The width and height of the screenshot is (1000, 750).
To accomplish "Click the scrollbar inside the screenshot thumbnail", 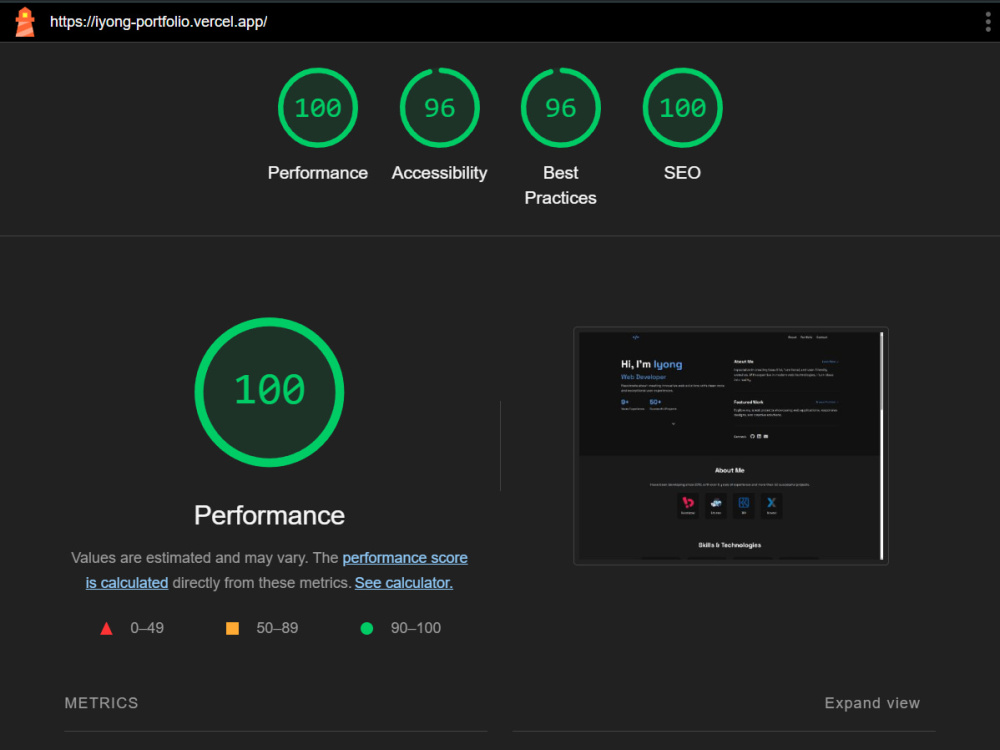I will 882,446.
